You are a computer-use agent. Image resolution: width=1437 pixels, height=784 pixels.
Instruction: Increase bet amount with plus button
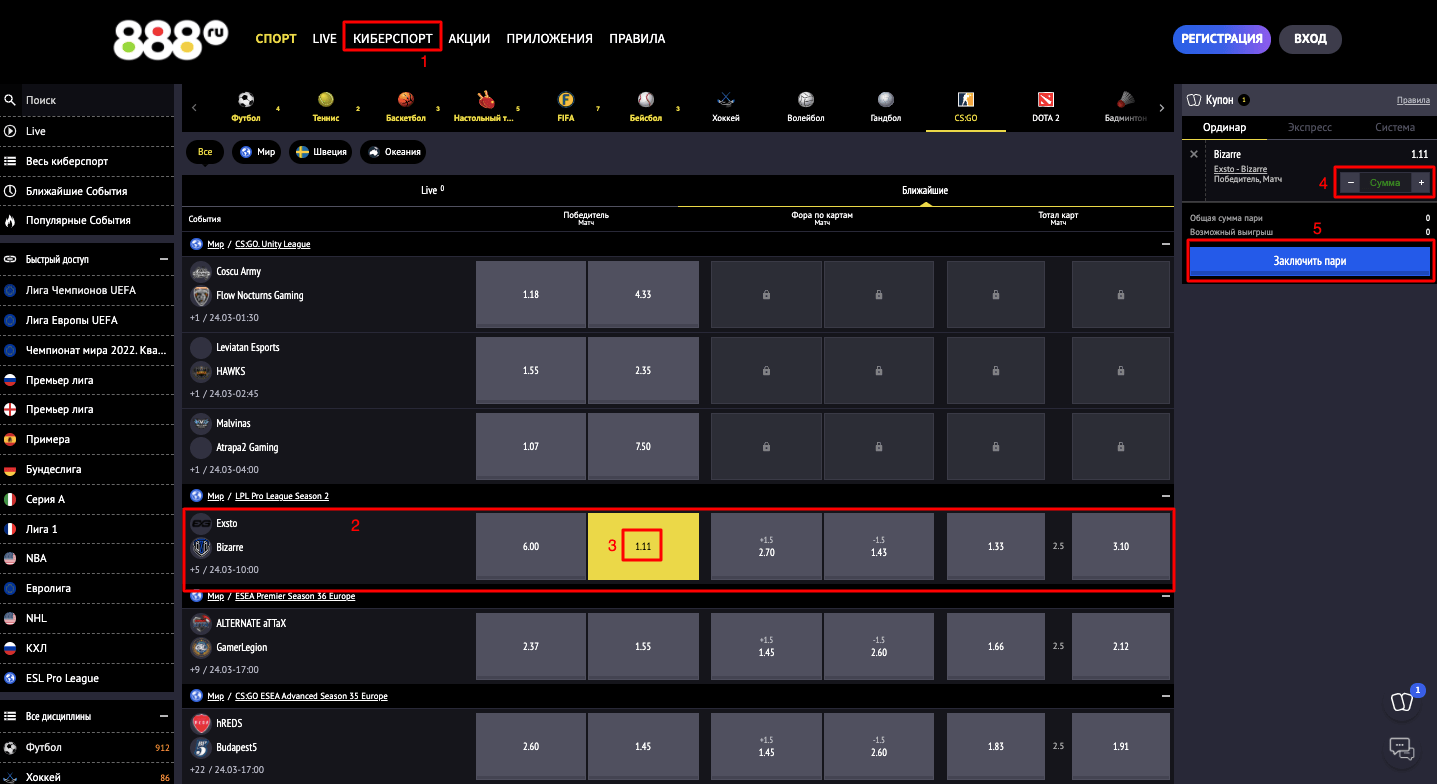tap(1420, 182)
